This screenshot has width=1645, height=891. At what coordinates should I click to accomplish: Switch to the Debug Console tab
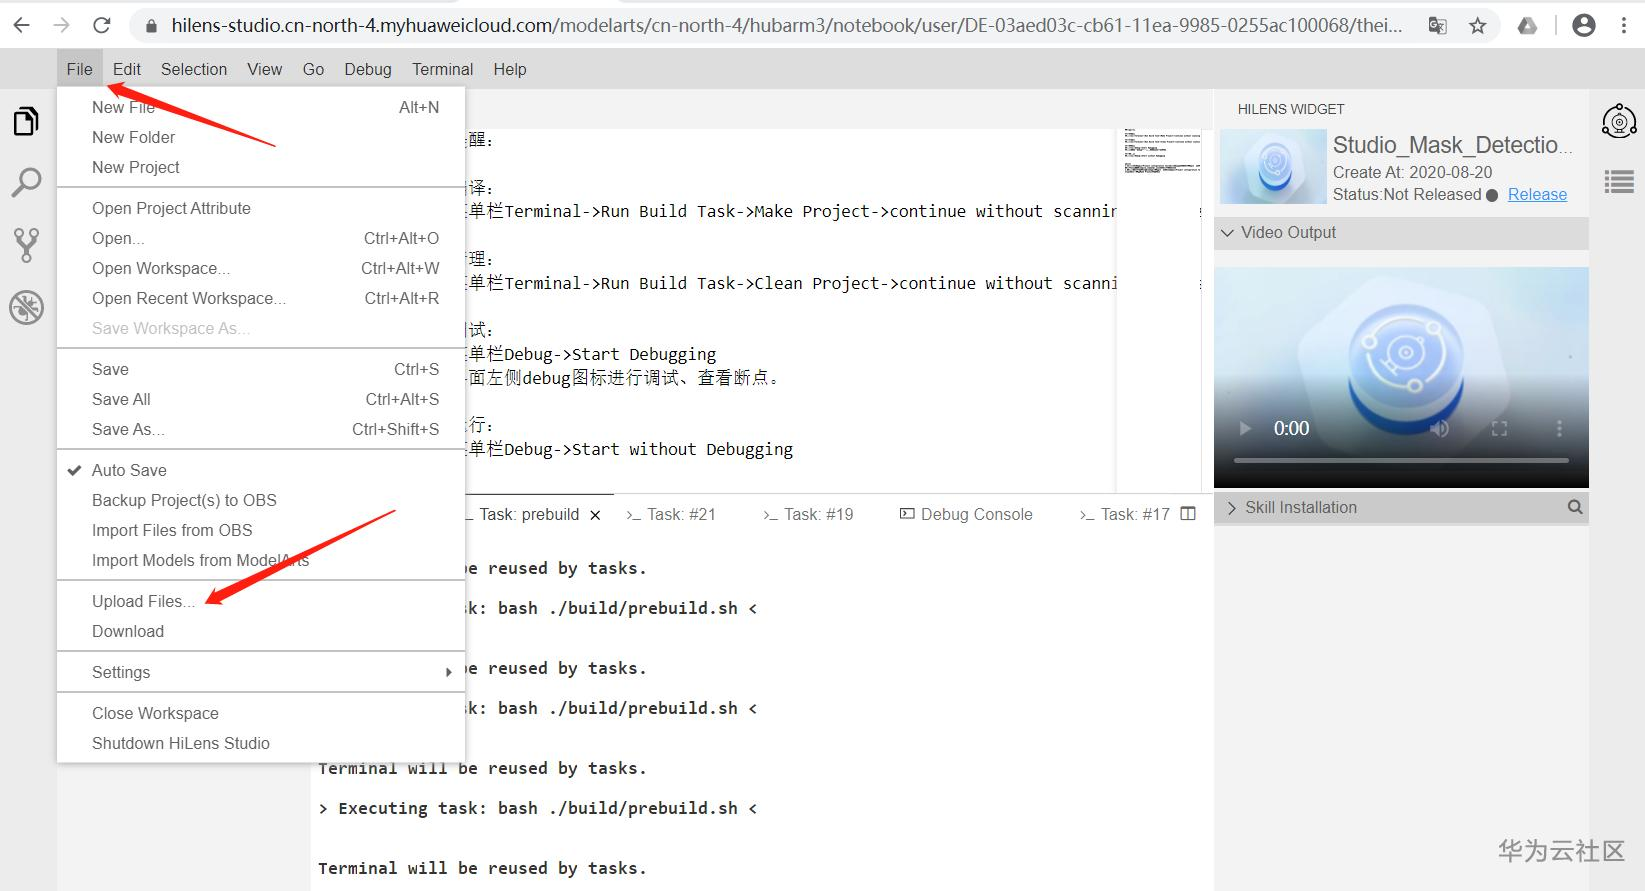966,515
